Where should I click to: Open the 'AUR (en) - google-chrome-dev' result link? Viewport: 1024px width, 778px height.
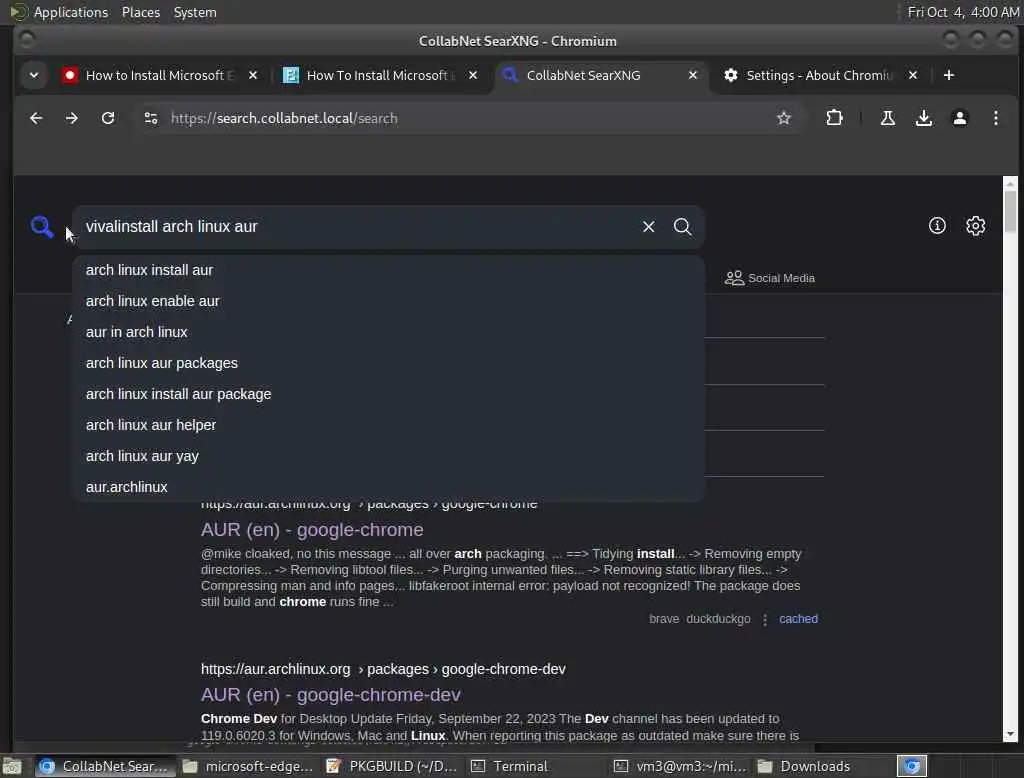pyautogui.click(x=330, y=695)
